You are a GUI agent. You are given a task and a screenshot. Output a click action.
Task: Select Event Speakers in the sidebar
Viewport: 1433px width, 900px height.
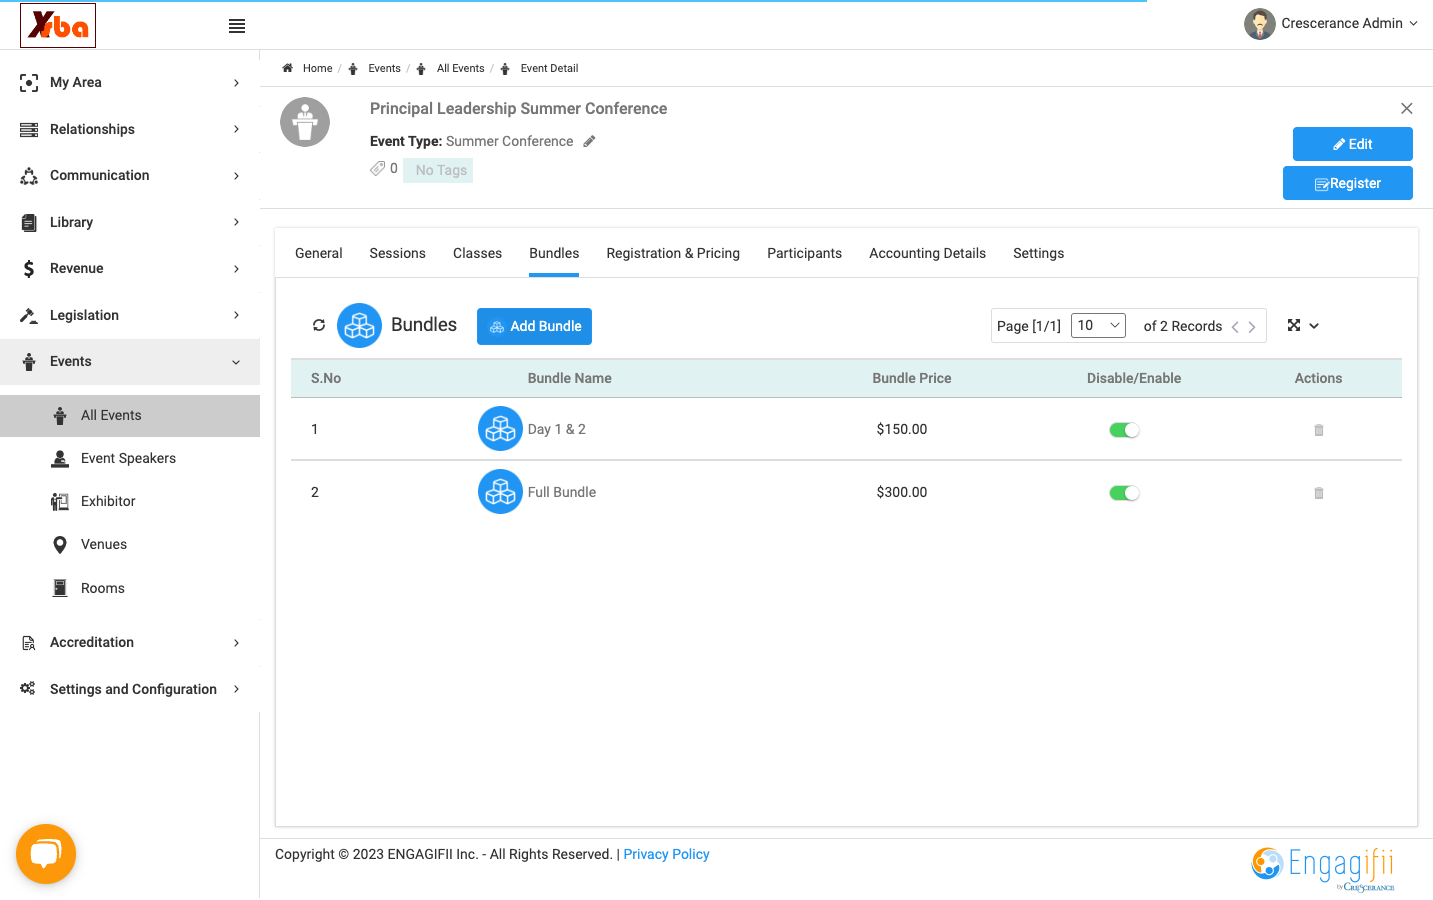[130, 458]
